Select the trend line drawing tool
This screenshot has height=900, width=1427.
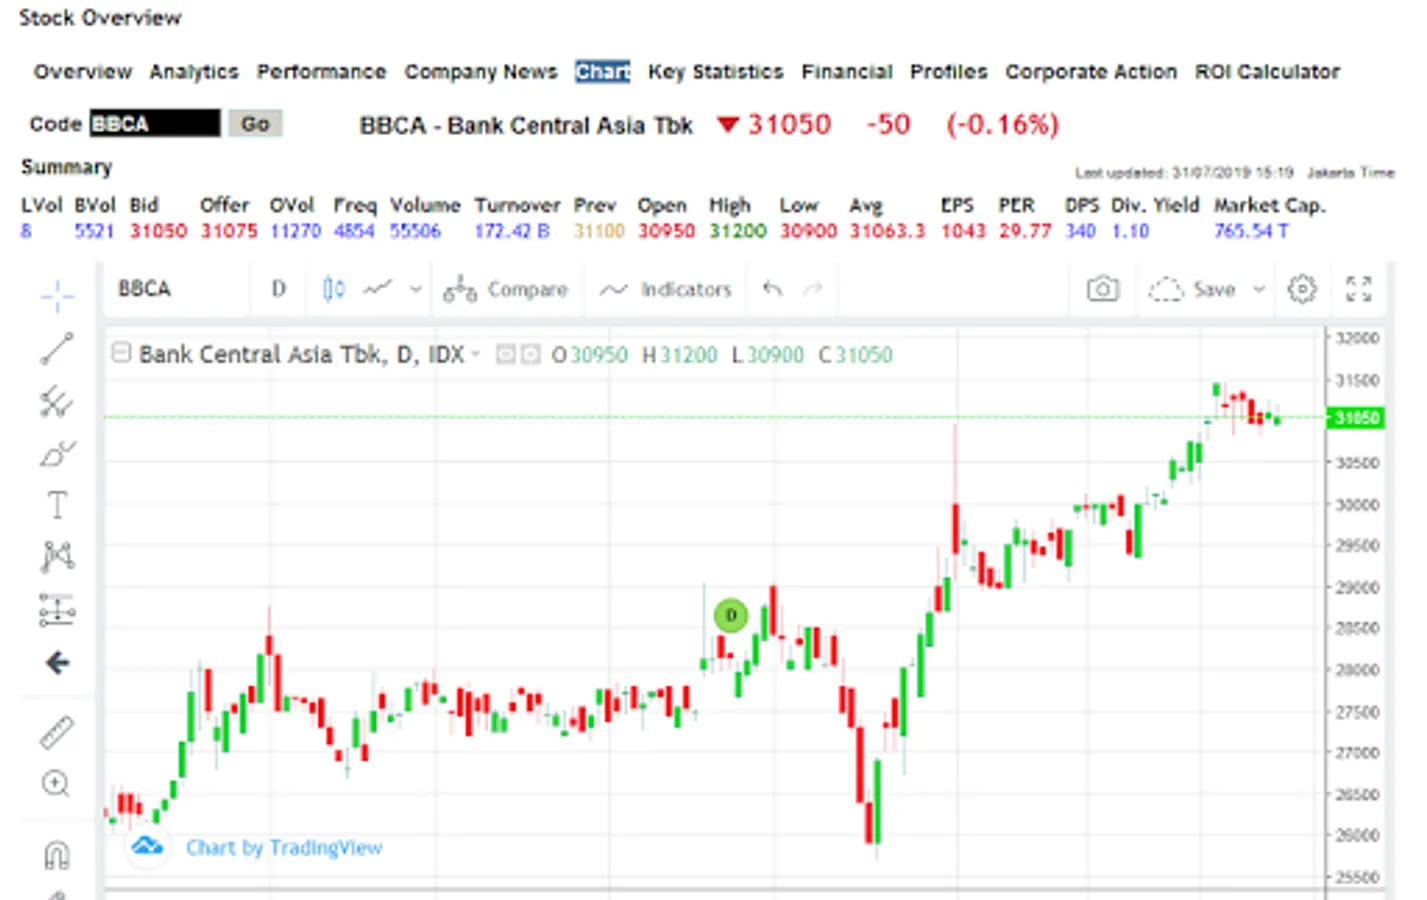tap(57, 348)
